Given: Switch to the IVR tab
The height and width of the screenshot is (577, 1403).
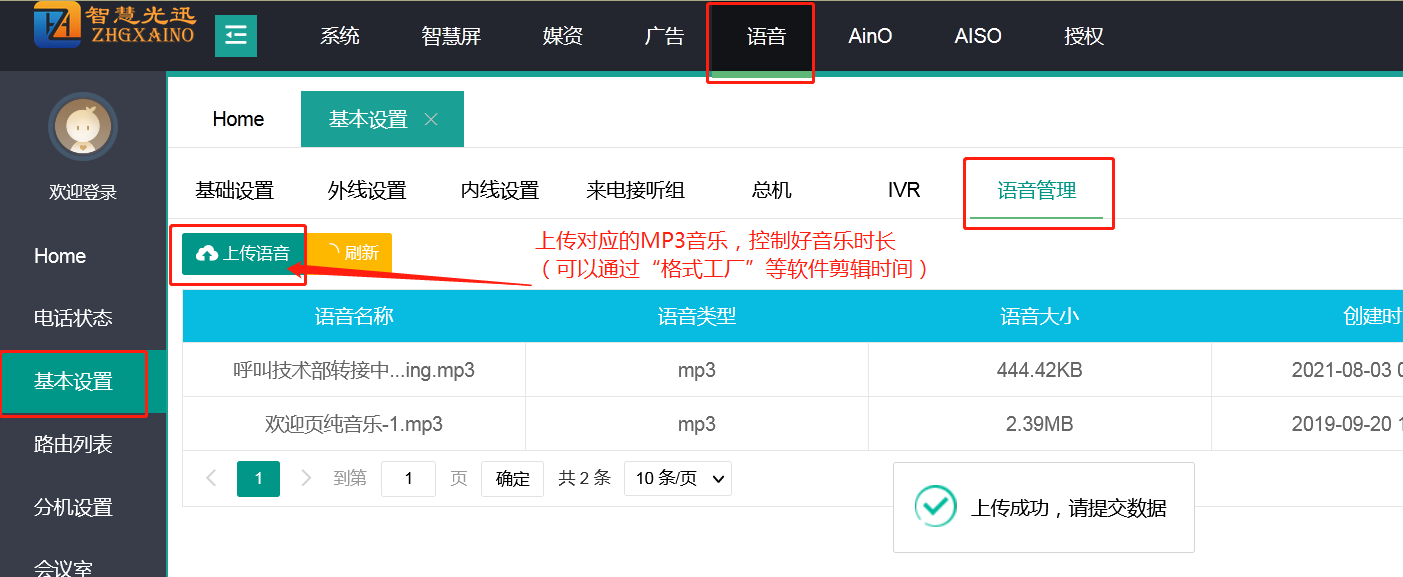Looking at the screenshot, I should [x=903, y=190].
